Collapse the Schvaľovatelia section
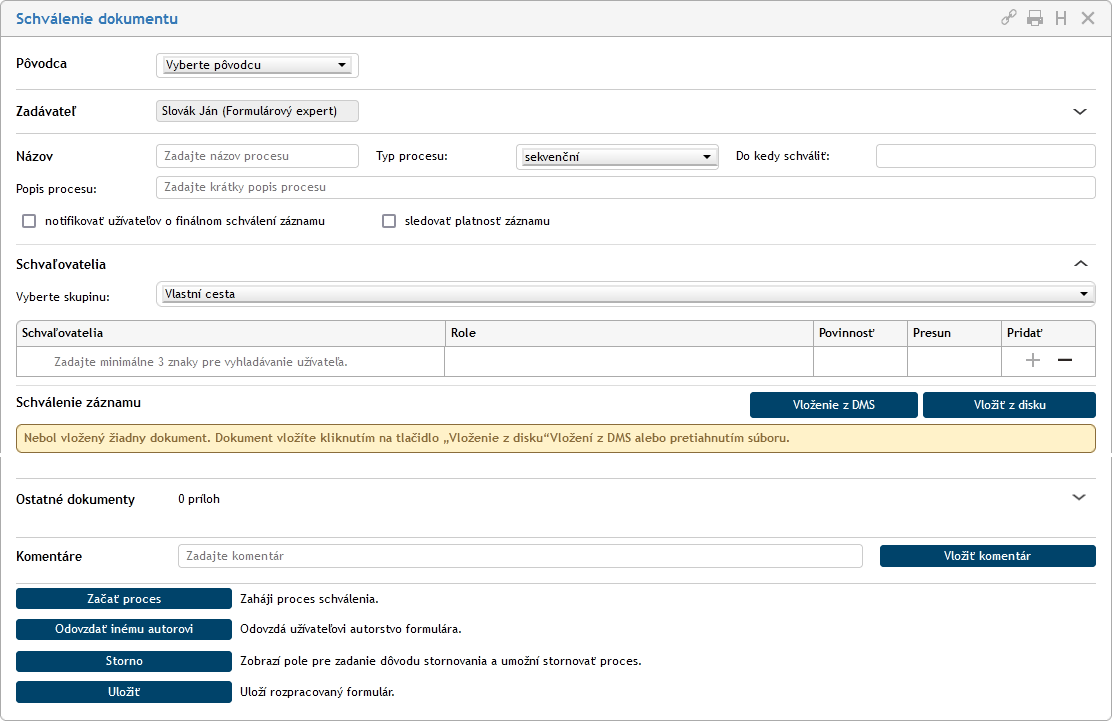 tap(1080, 264)
